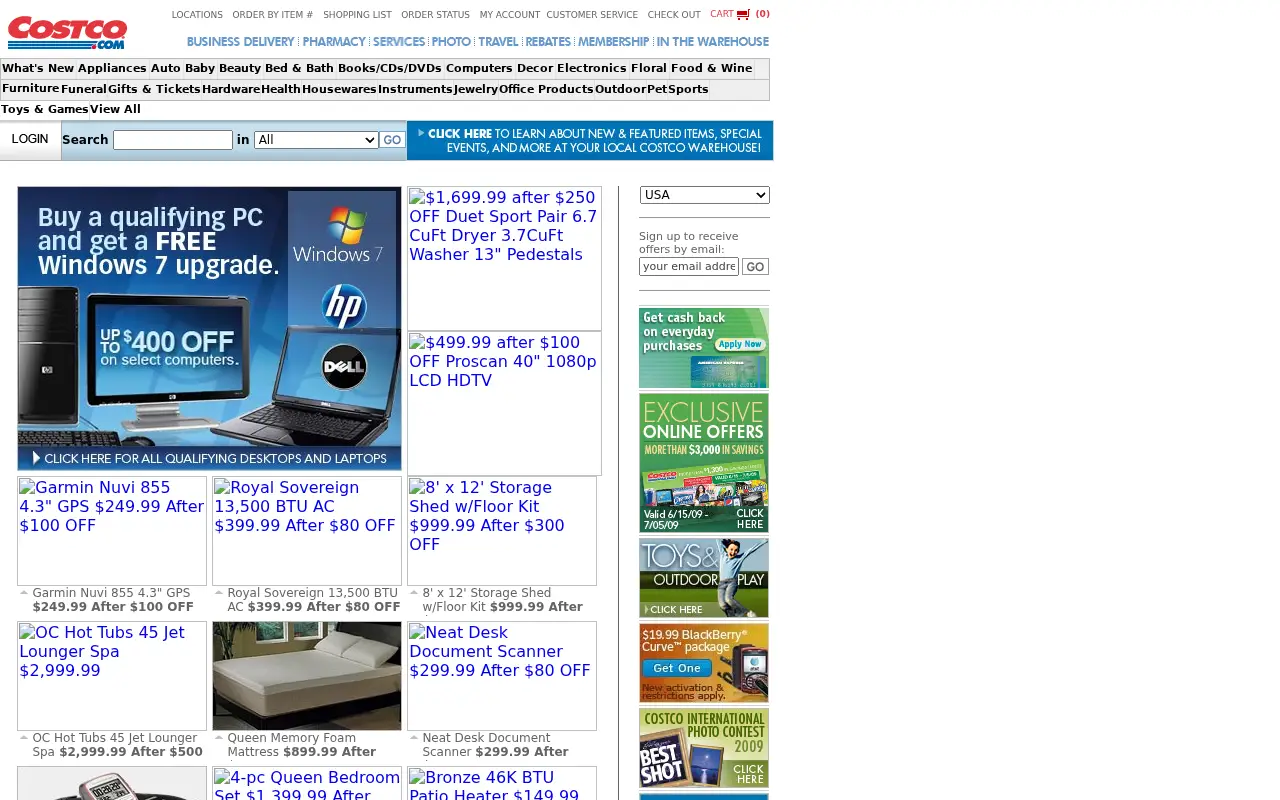Select Toys & Games category

(x=45, y=110)
